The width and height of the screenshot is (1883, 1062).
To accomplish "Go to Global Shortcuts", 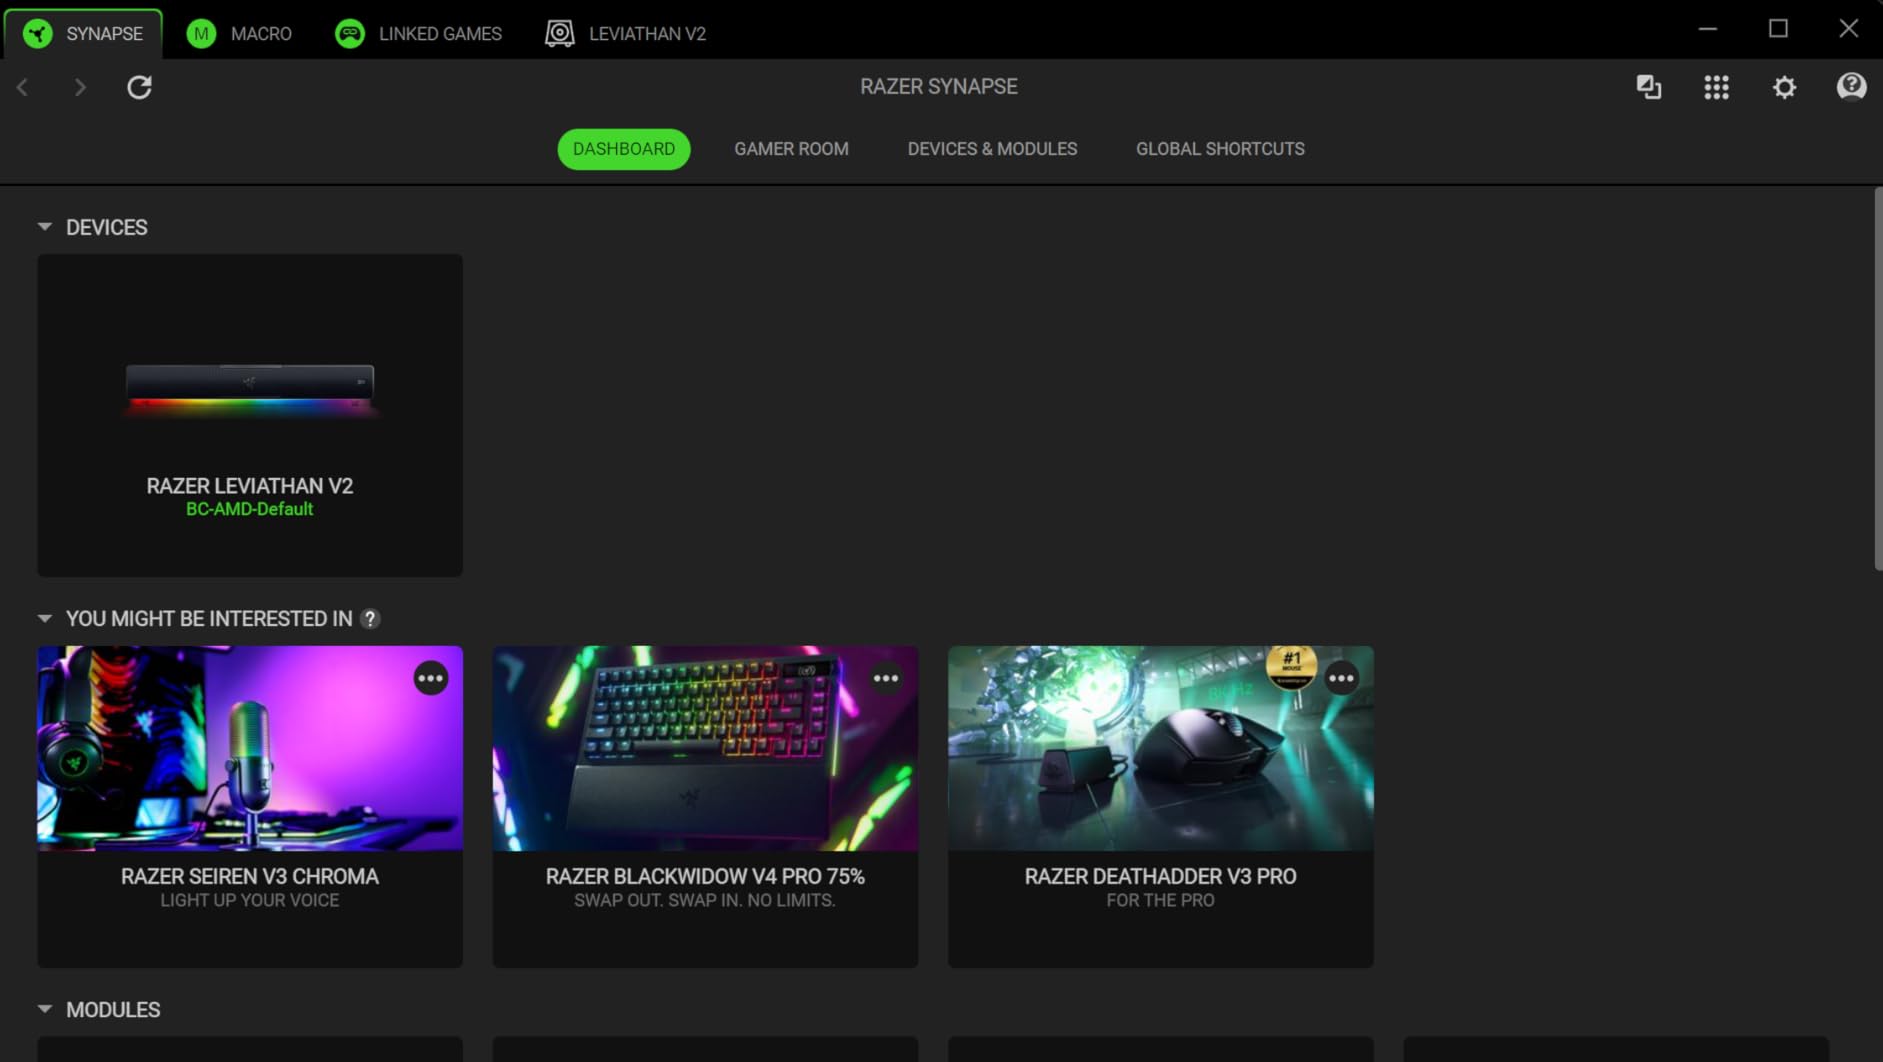I will (1220, 149).
